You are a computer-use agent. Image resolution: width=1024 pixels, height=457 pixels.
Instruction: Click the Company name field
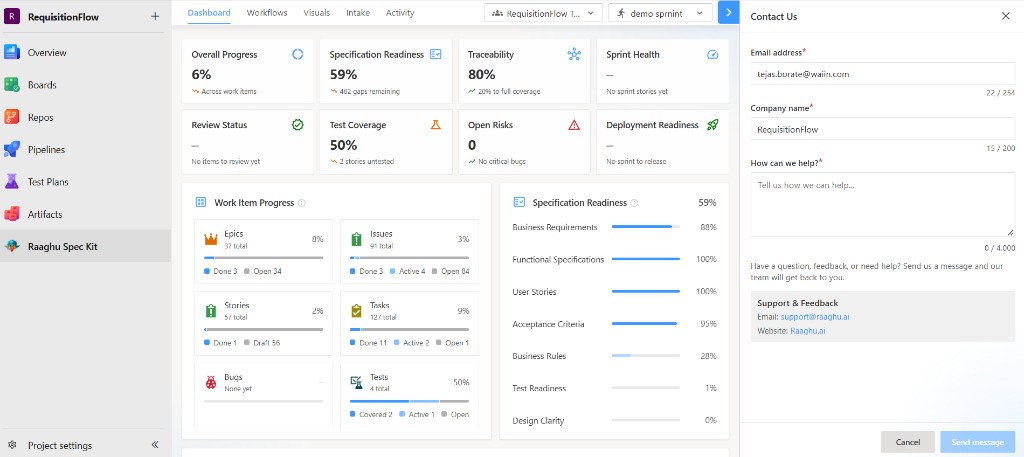pyautogui.click(x=883, y=129)
